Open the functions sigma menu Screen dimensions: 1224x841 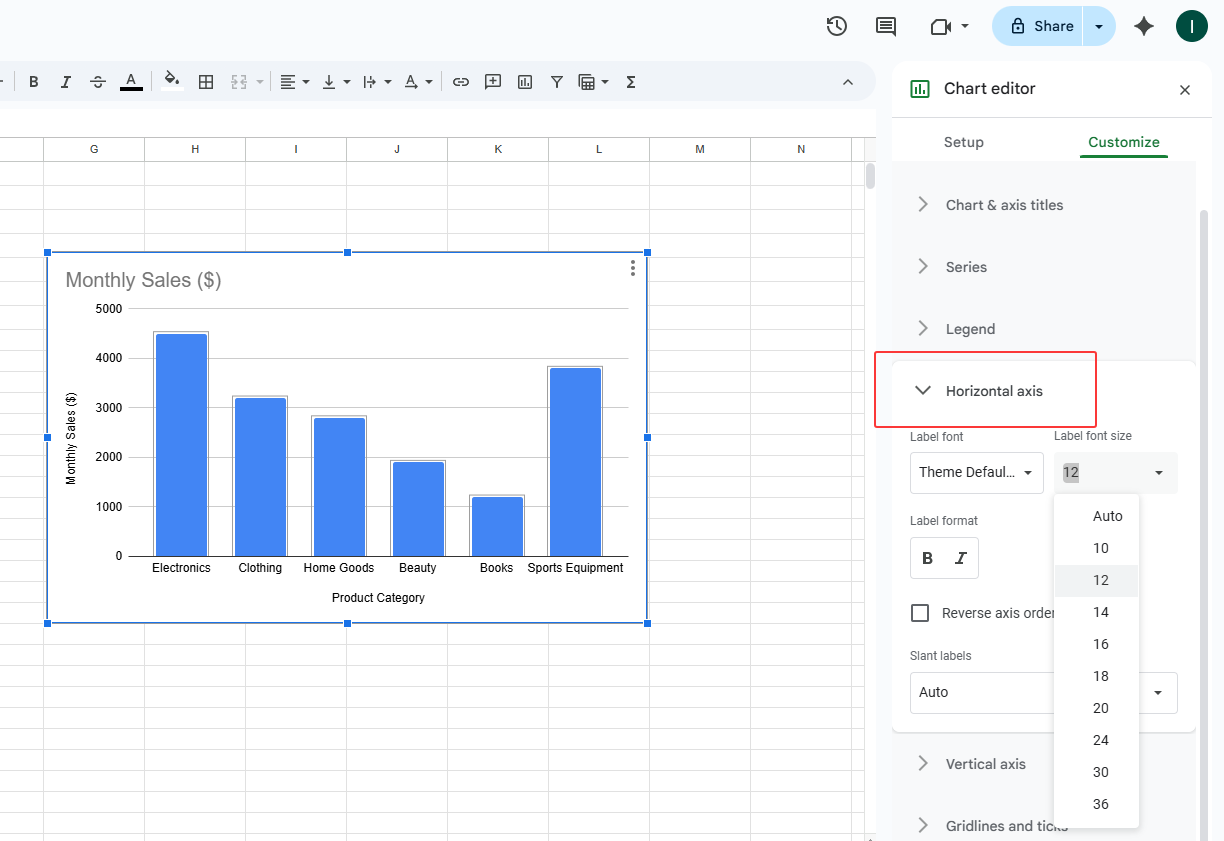(631, 82)
